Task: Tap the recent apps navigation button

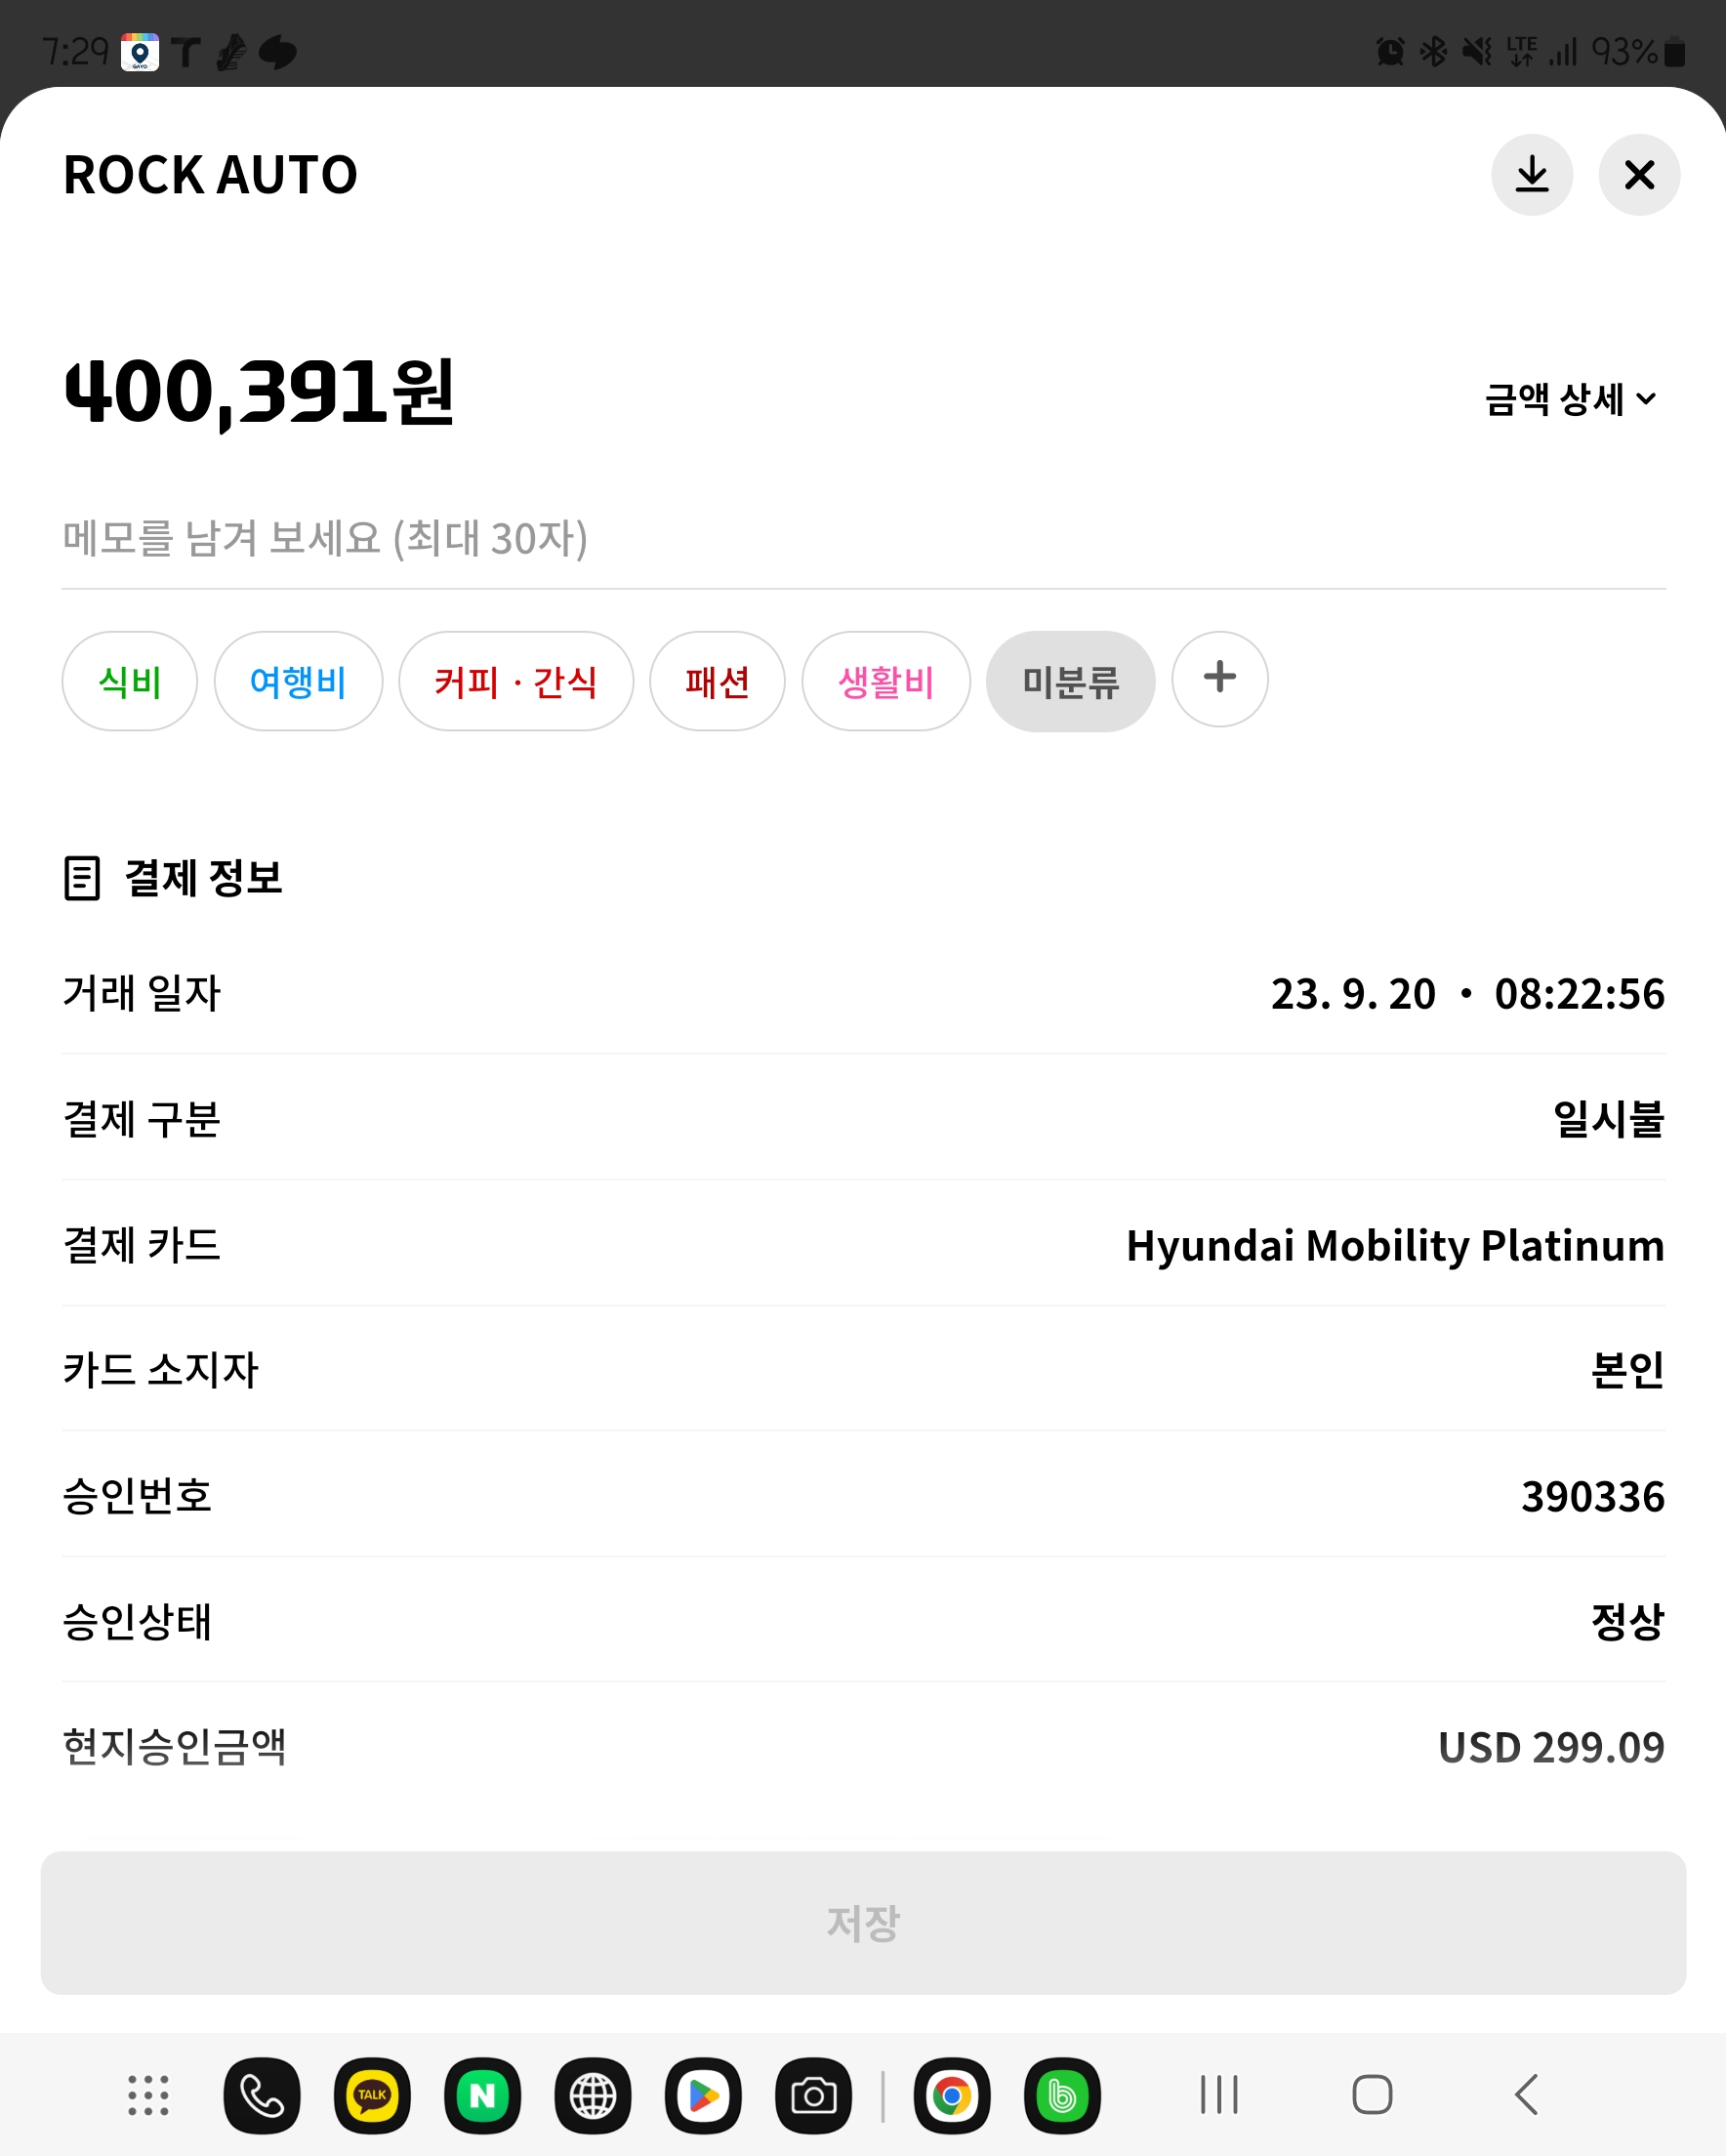Action: tap(1219, 2094)
